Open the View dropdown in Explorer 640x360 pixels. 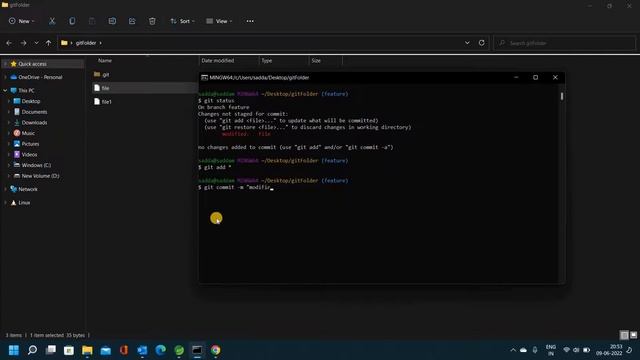(x=219, y=21)
